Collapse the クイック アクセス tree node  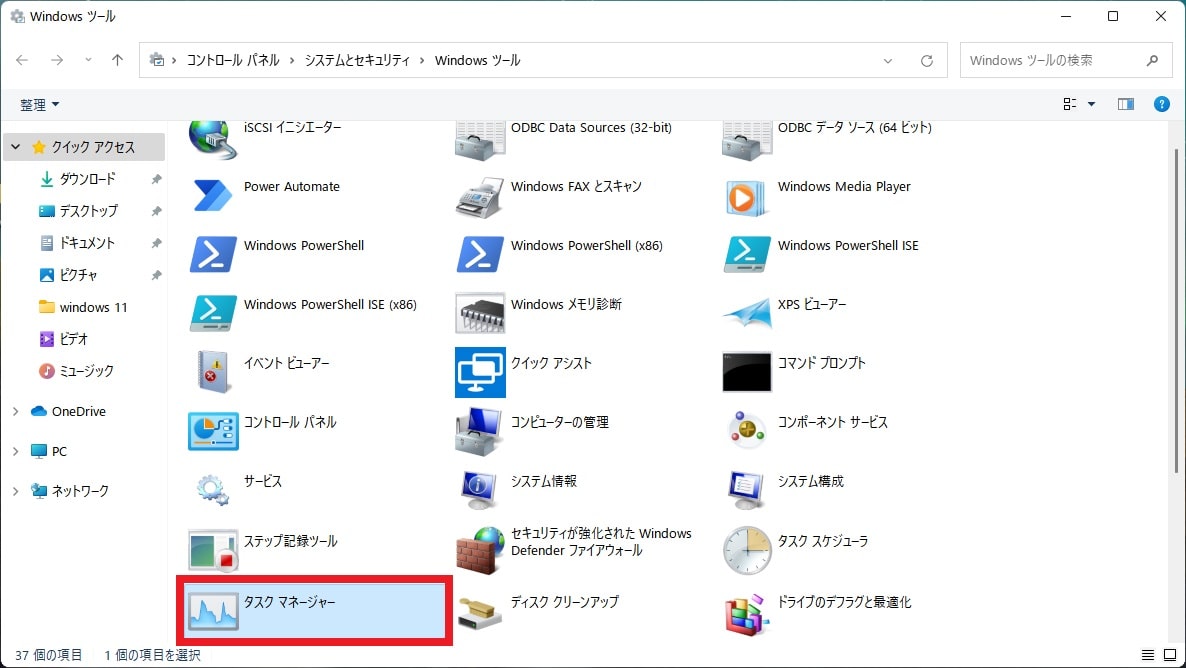tap(15, 147)
